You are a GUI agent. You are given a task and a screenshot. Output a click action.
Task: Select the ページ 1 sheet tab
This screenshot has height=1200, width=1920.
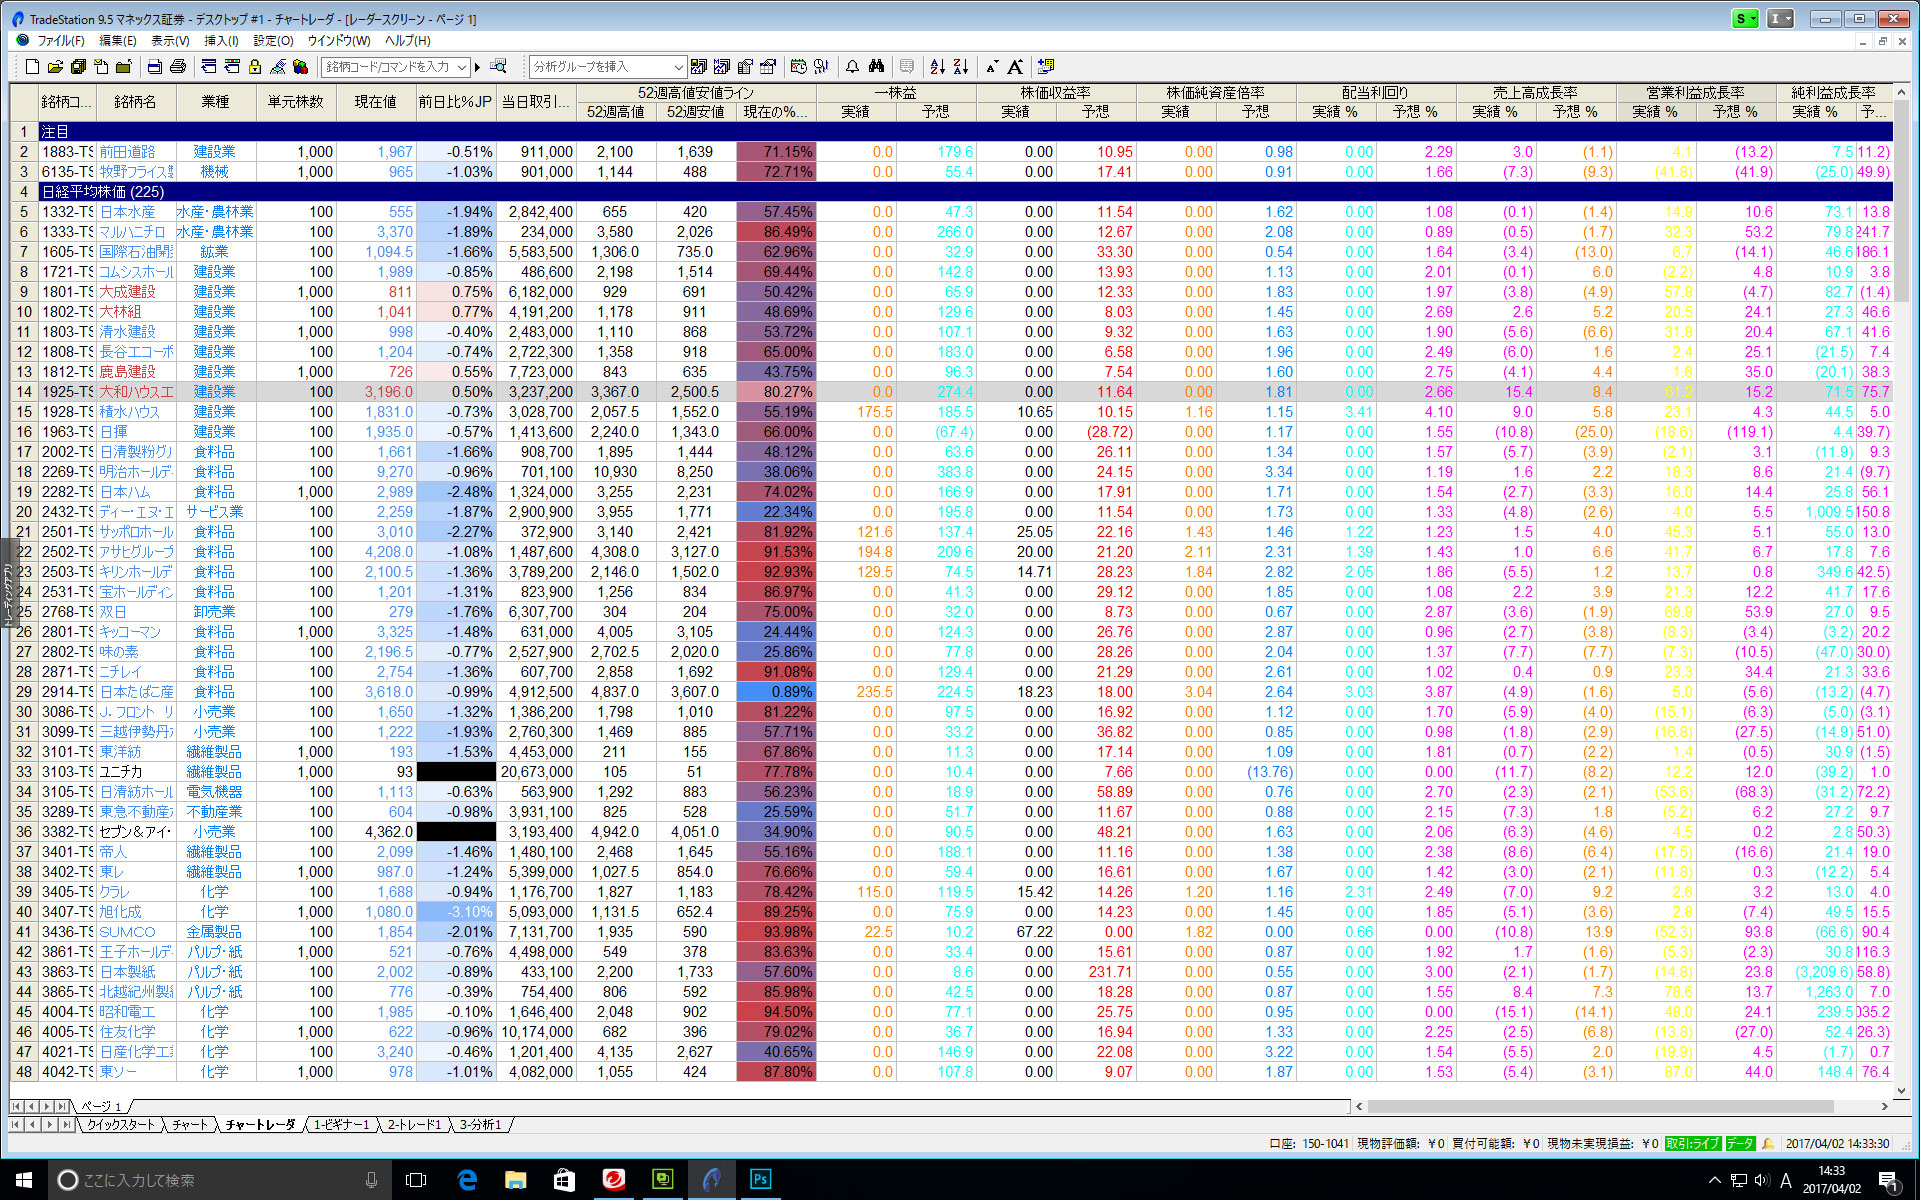(101, 1106)
